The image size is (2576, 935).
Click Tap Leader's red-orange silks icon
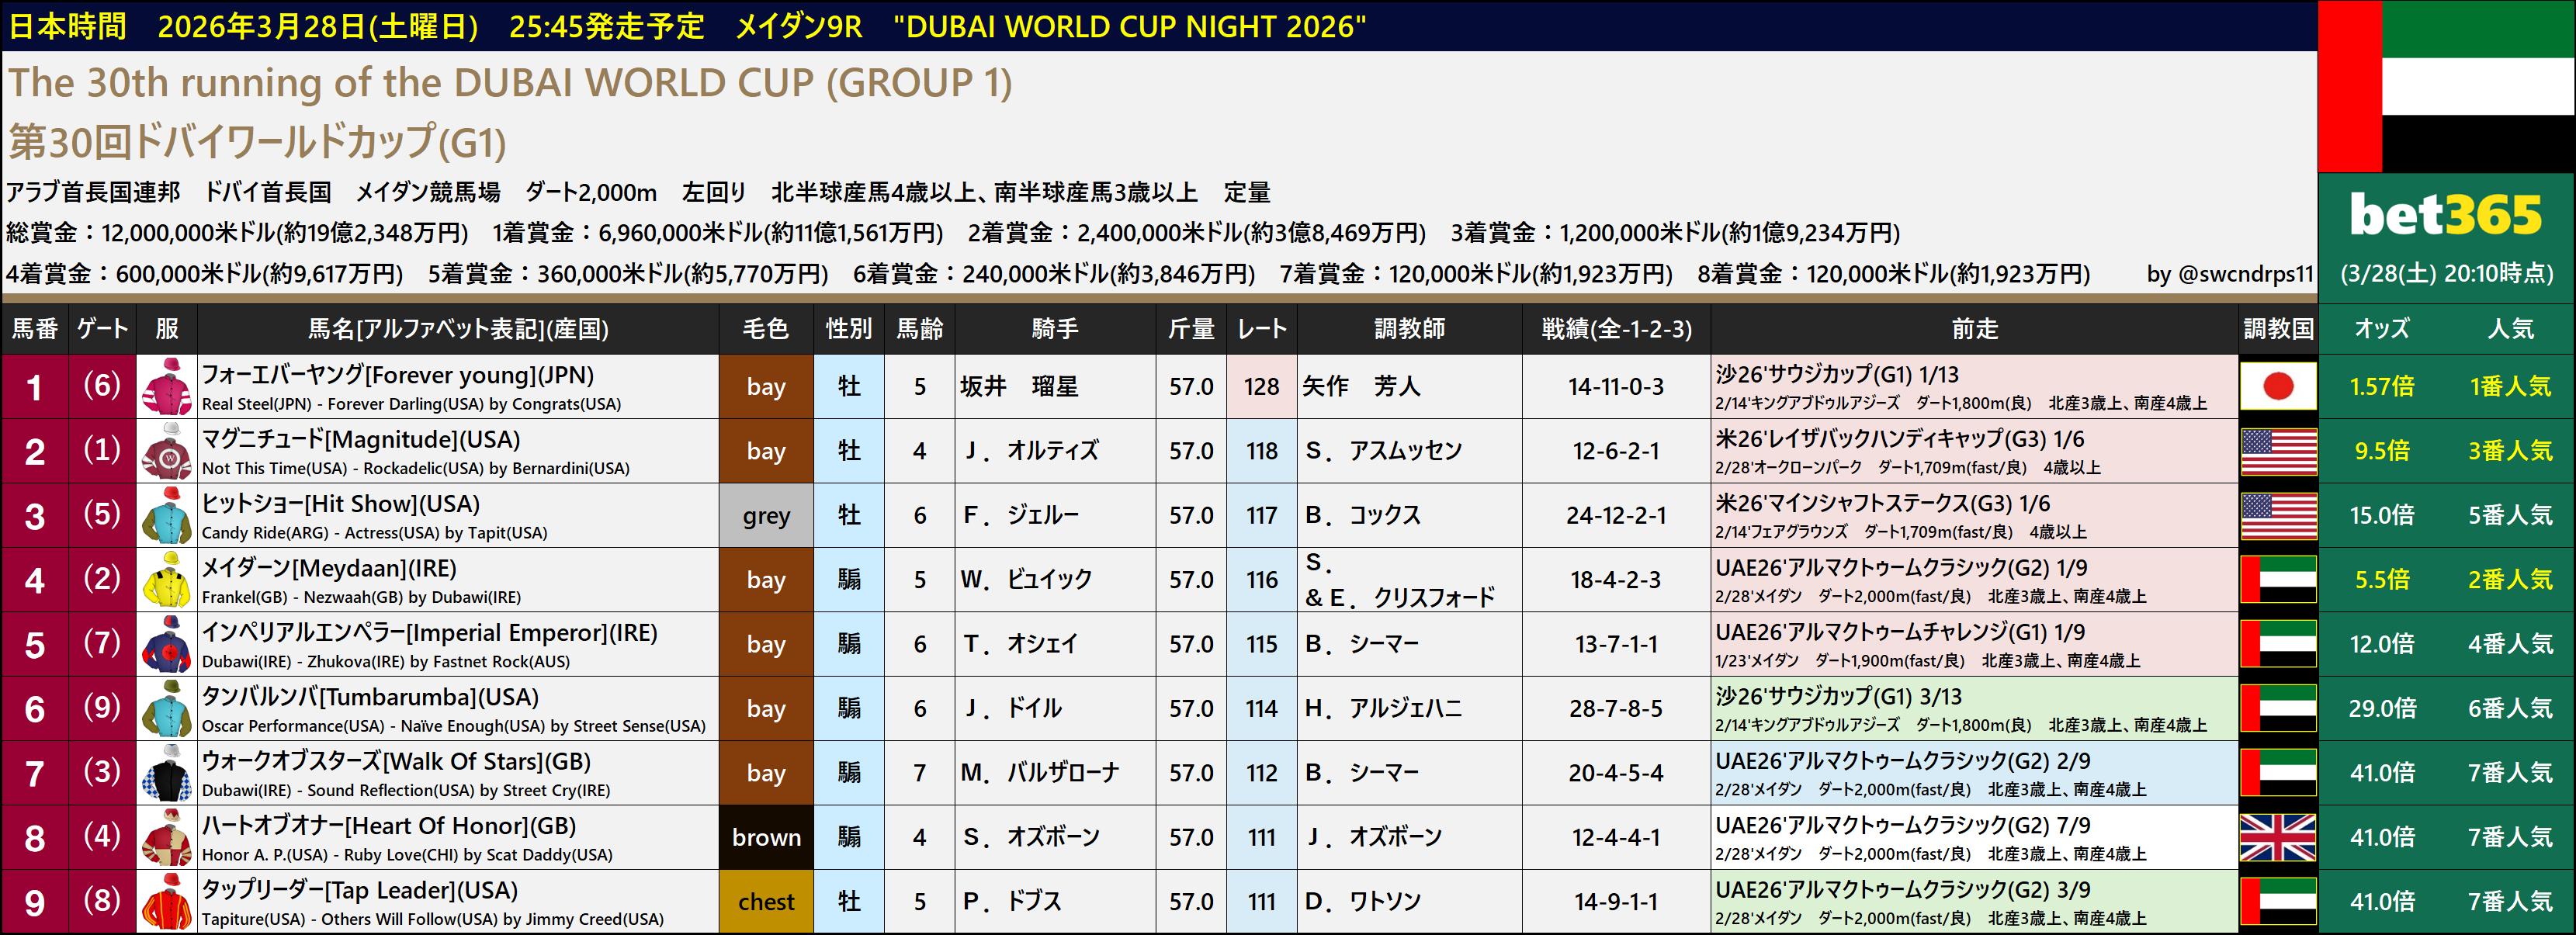166,902
